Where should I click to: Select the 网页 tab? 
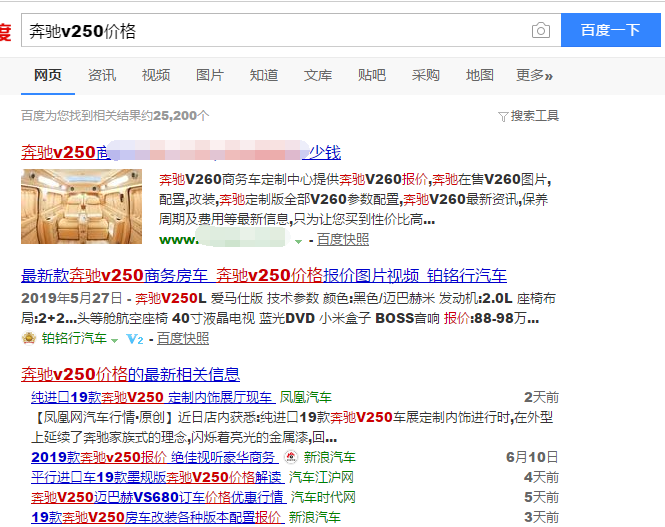(x=48, y=75)
